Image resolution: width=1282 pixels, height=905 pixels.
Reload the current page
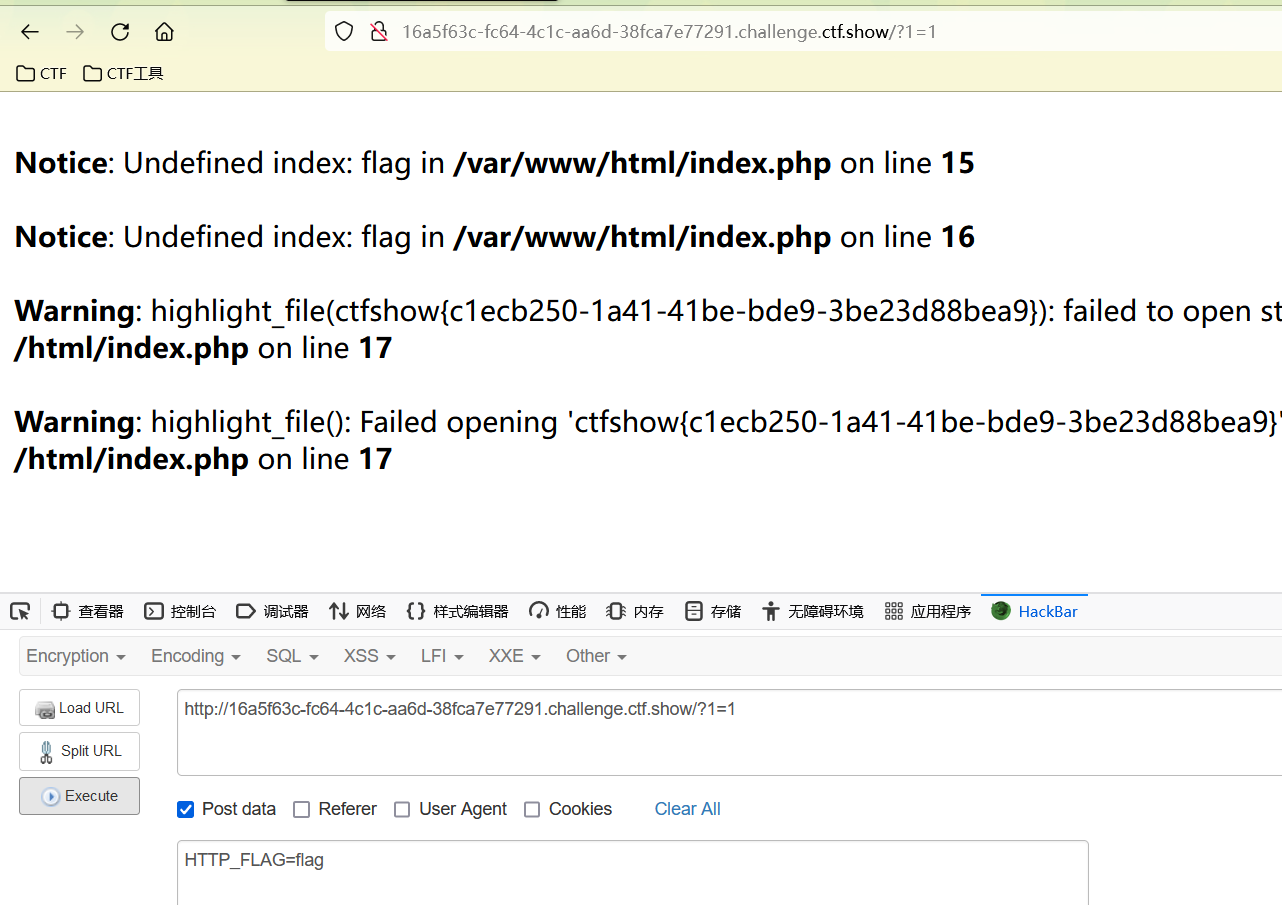point(119,31)
